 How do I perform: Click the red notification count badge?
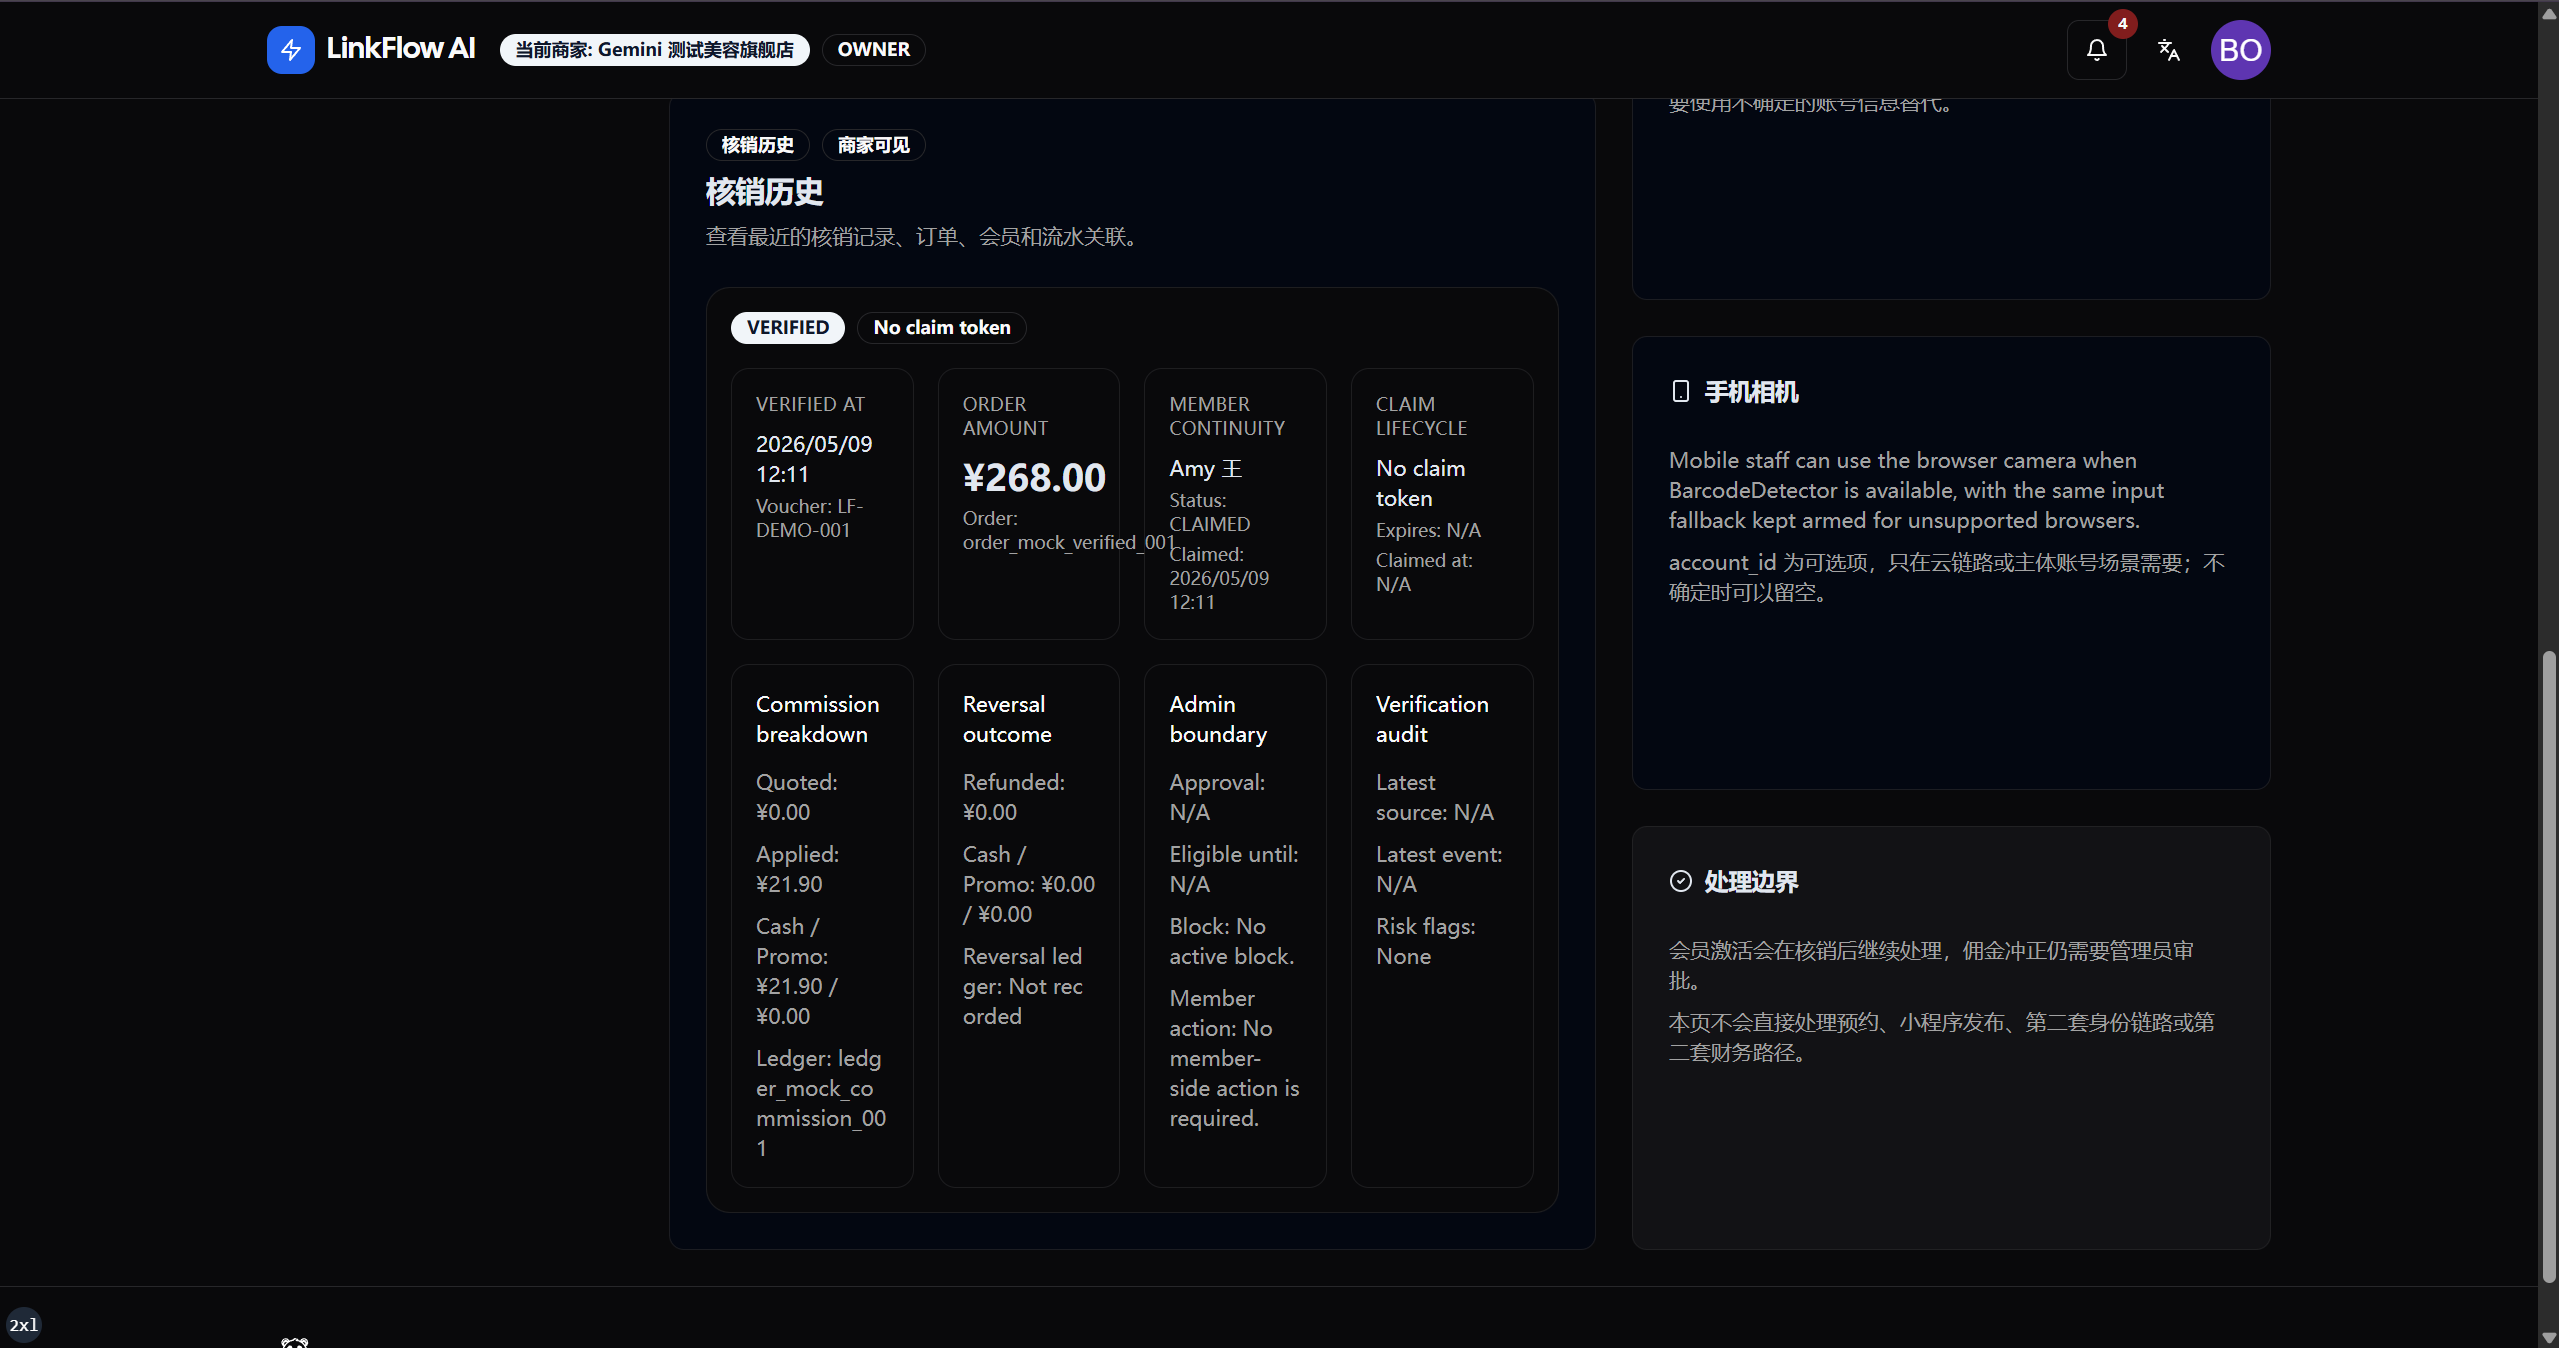coord(2122,23)
